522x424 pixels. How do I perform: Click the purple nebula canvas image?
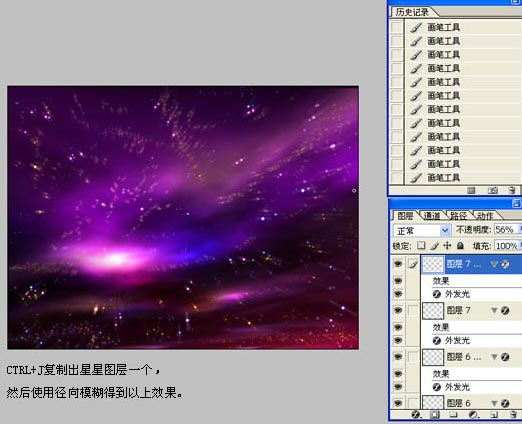[x=183, y=217]
